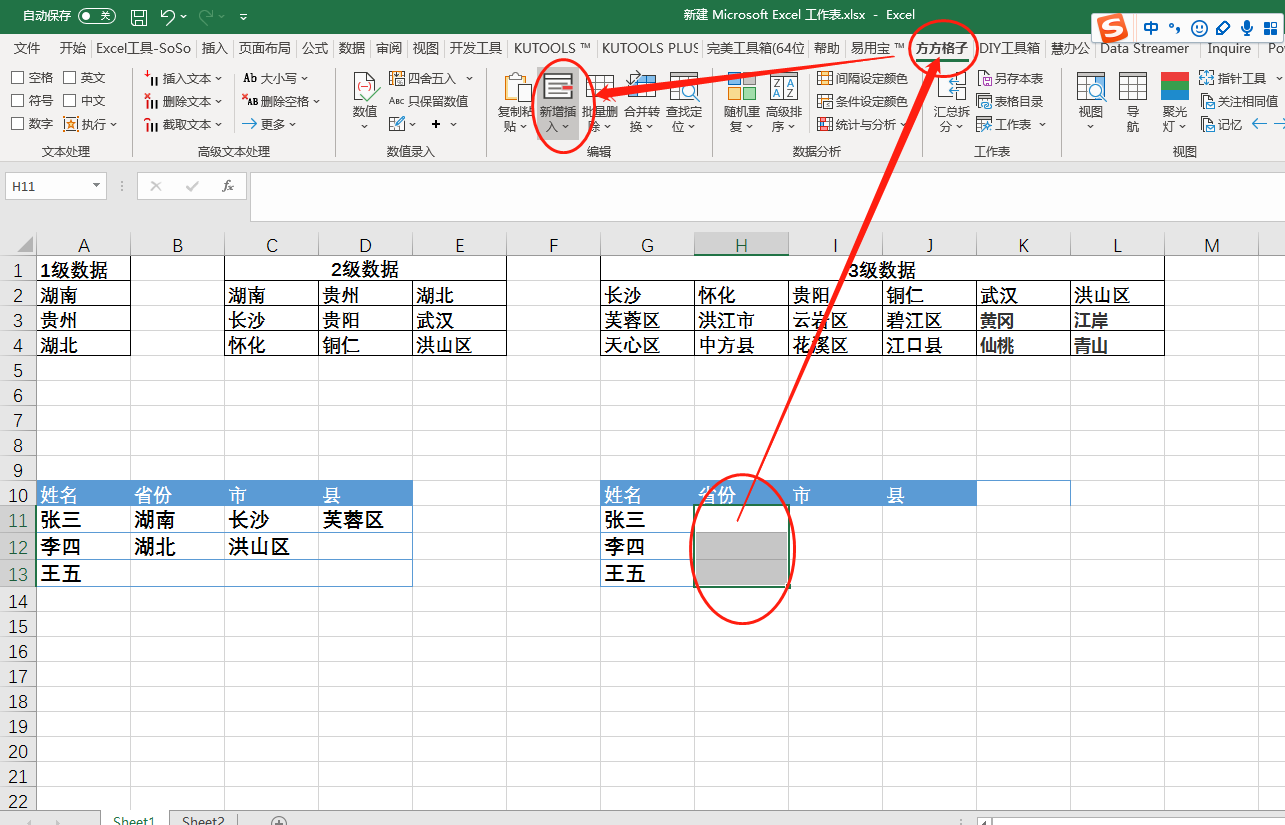
Task: Switch the 自动保存 autosave toggle
Action: click(x=96, y=16)
